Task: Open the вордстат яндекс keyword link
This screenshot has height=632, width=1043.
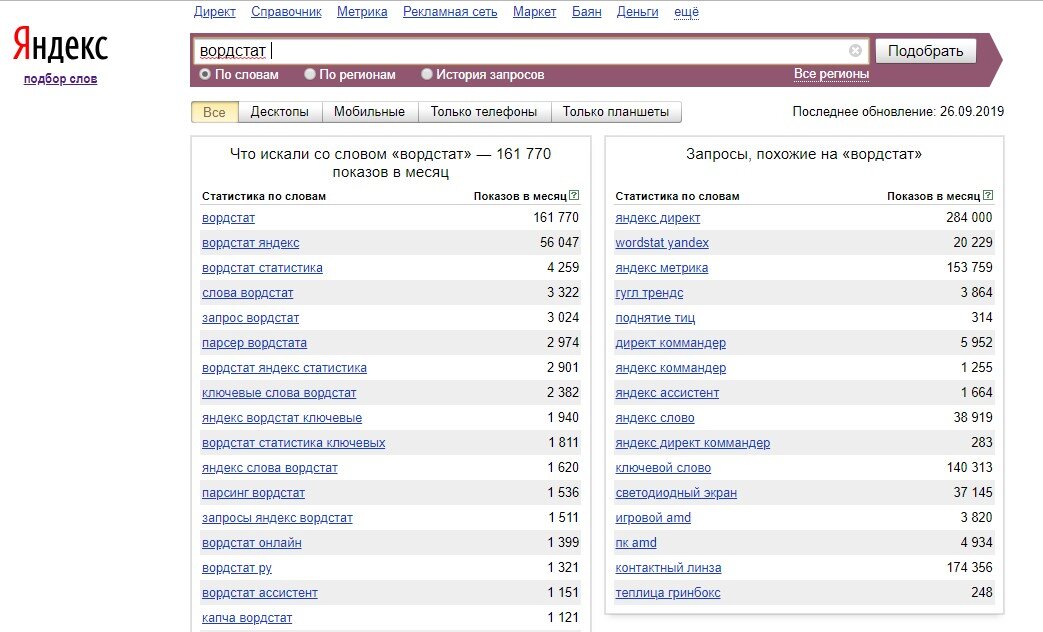Action: click(x=250, y=243)
